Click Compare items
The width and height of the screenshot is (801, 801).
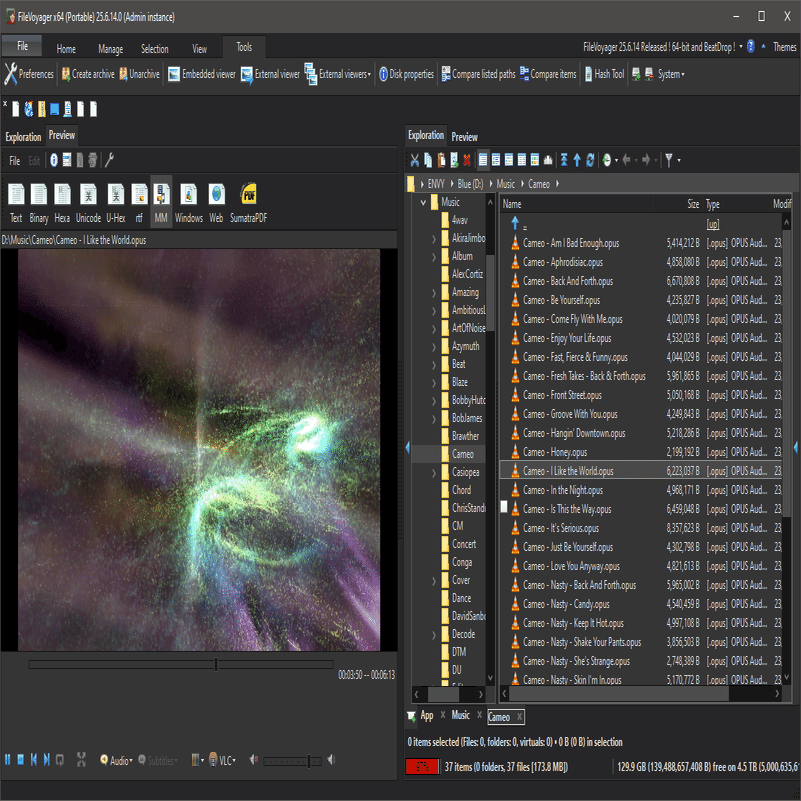548,74
